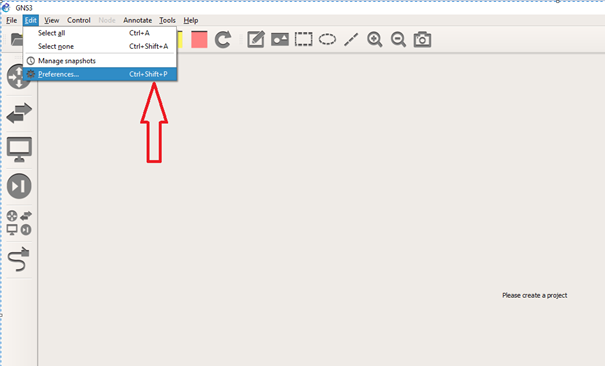The image size is (605, 366).
Task: Choose Select all from Edit menu
Action: pos(100,33)
